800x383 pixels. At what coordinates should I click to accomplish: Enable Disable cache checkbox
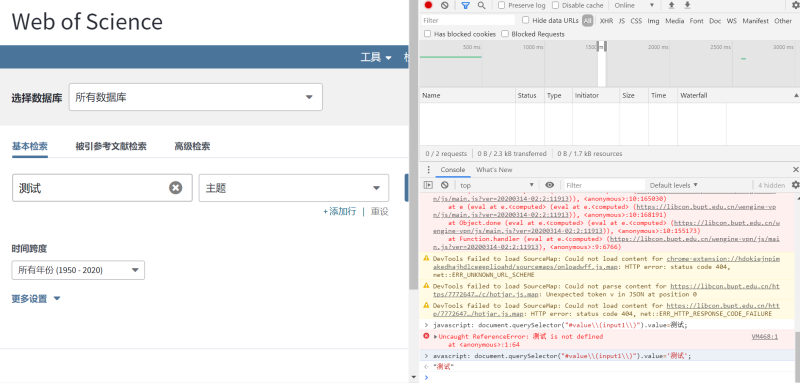click(x=555, y=5)
